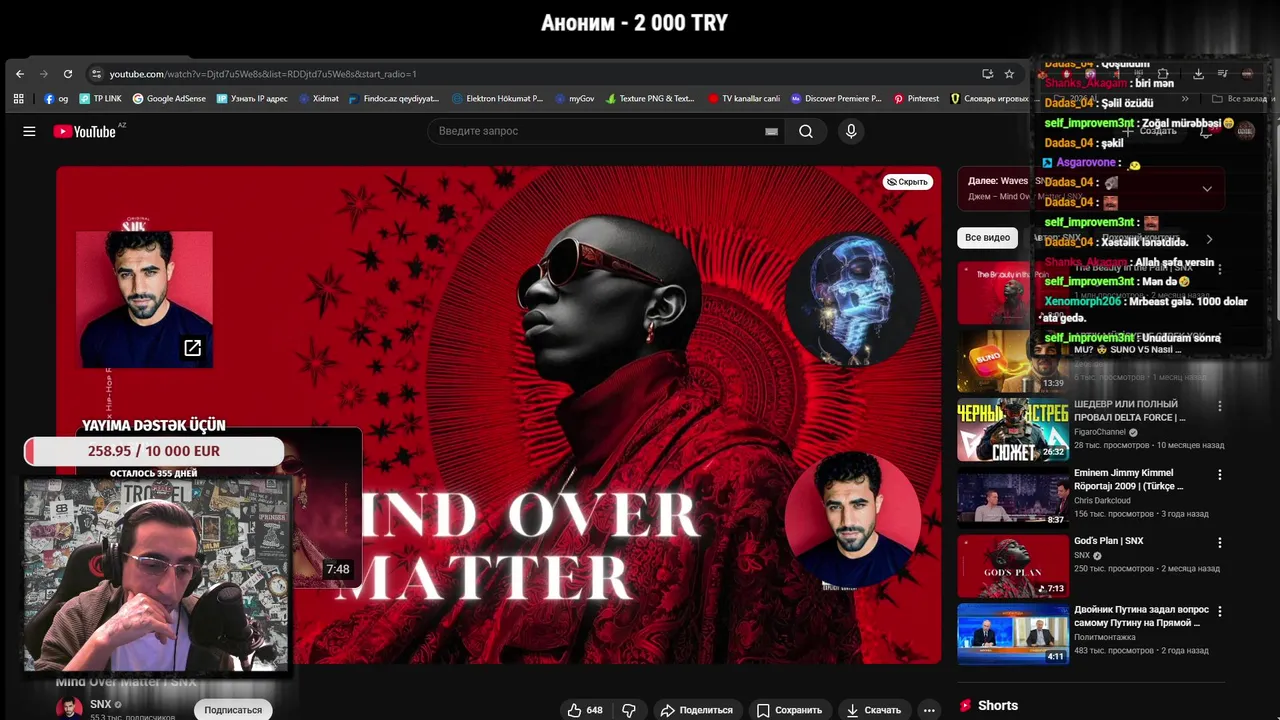The width and height of the screenshot is (1280, 720).
Task: Open the myGov bookmark
Action: (574, 99)
